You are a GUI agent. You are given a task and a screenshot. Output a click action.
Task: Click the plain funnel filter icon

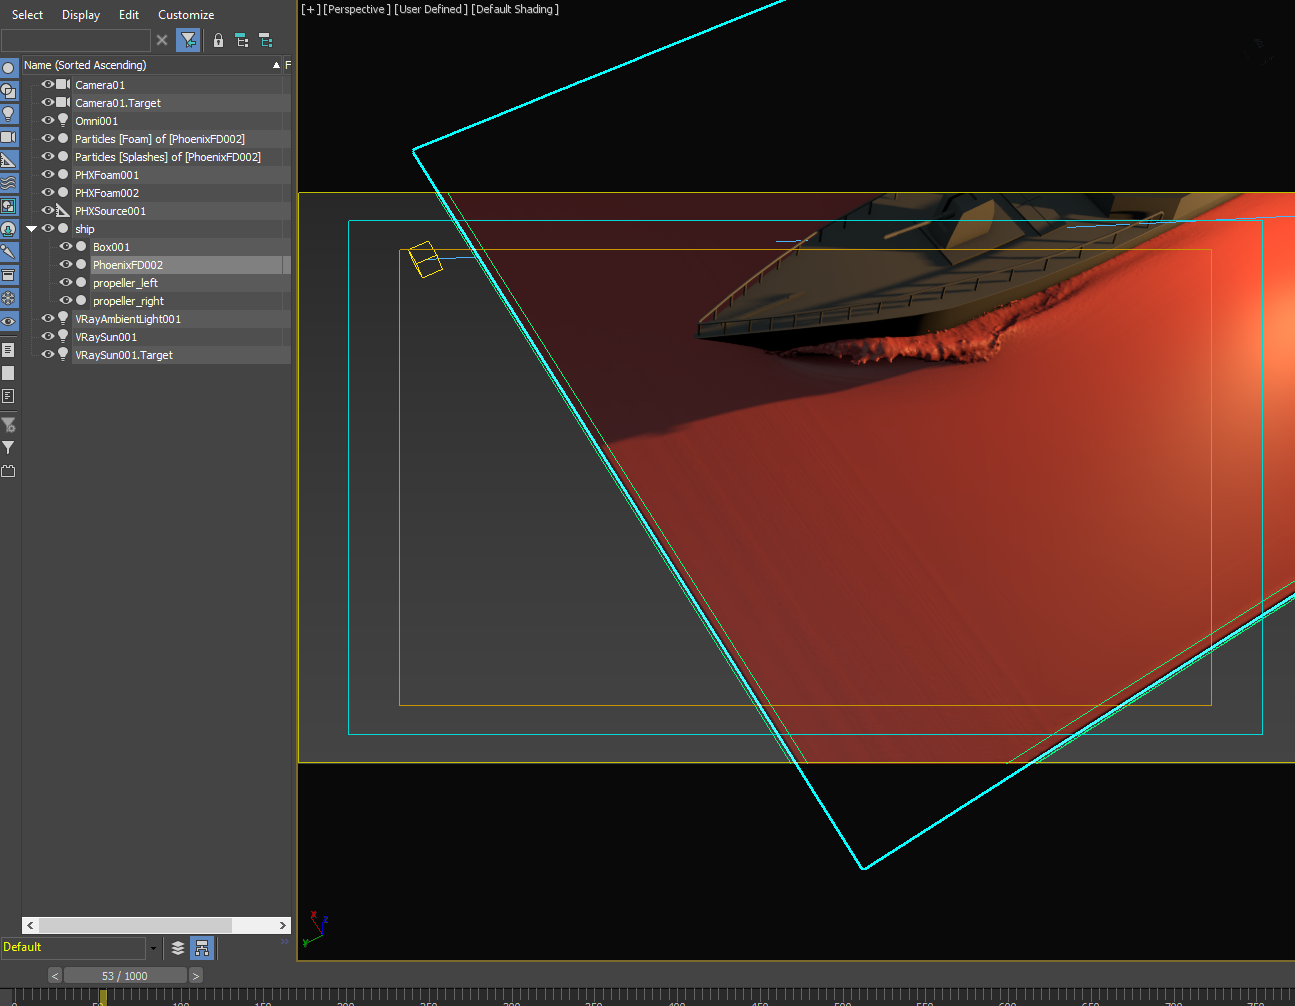pyautogui.click(x=8, y=448)
